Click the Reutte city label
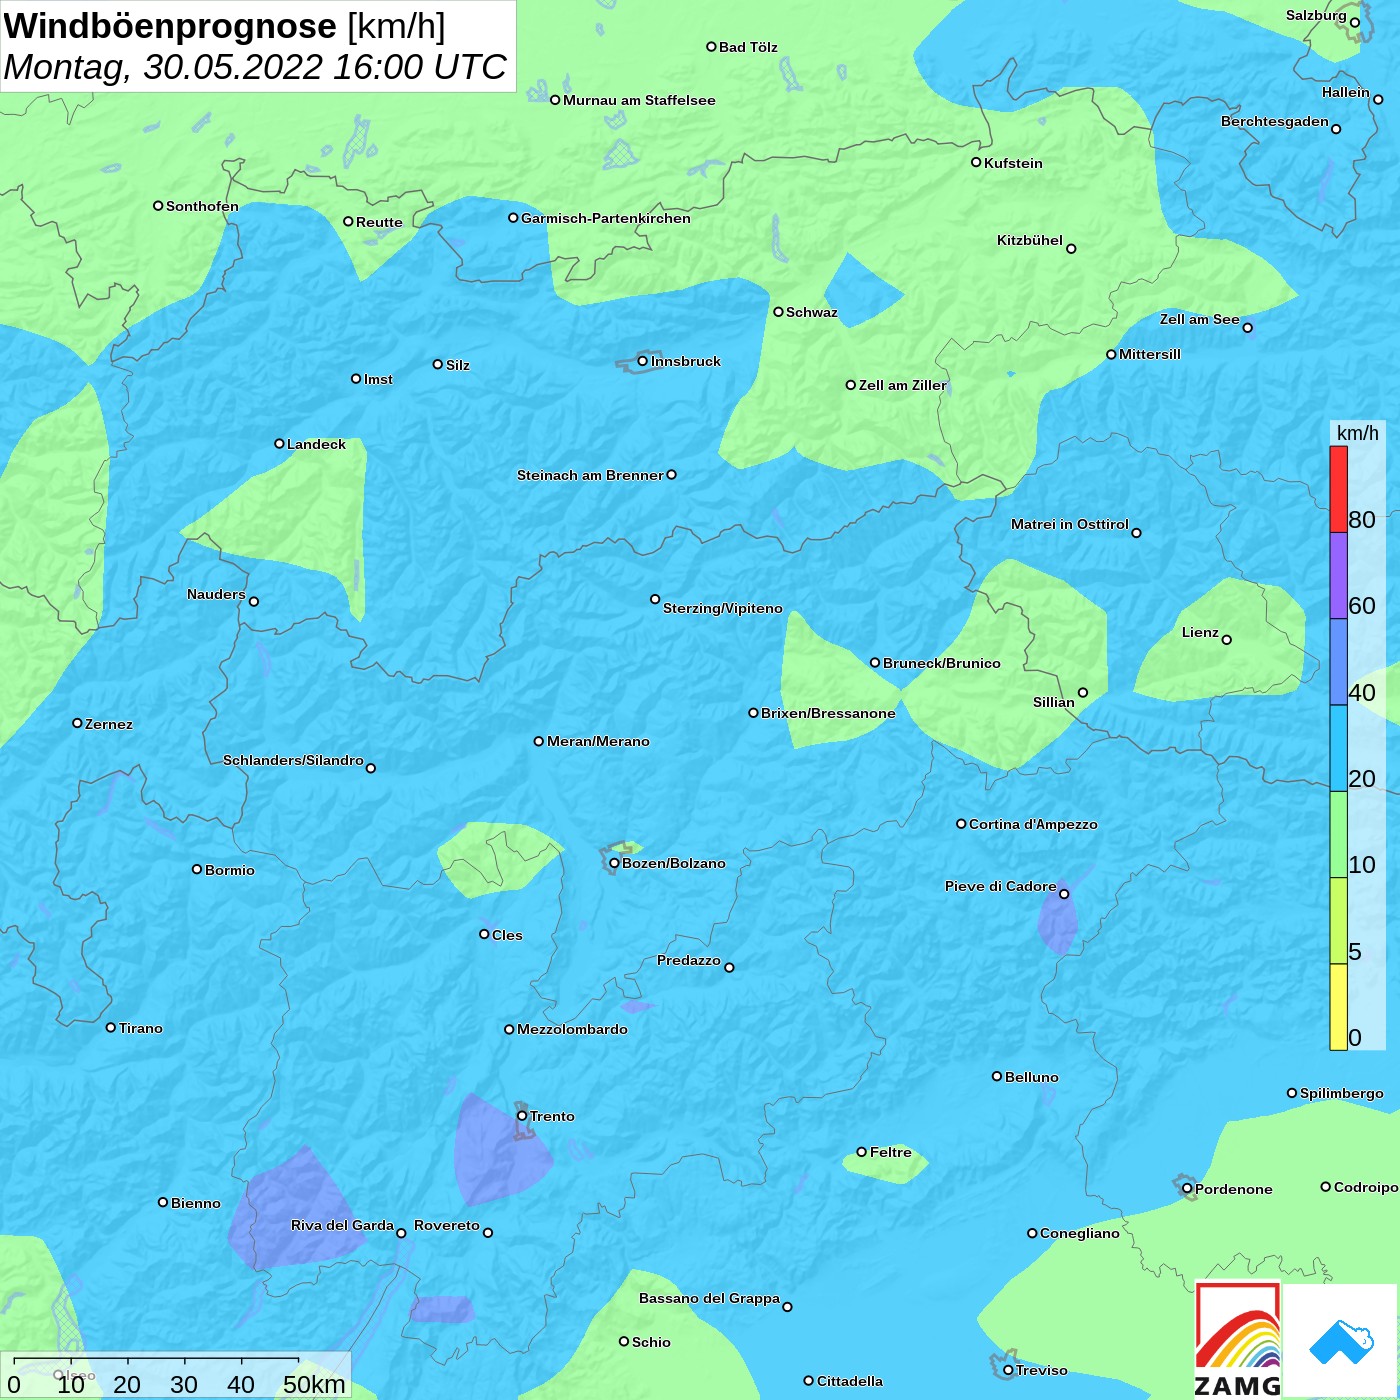 point(379,222)
